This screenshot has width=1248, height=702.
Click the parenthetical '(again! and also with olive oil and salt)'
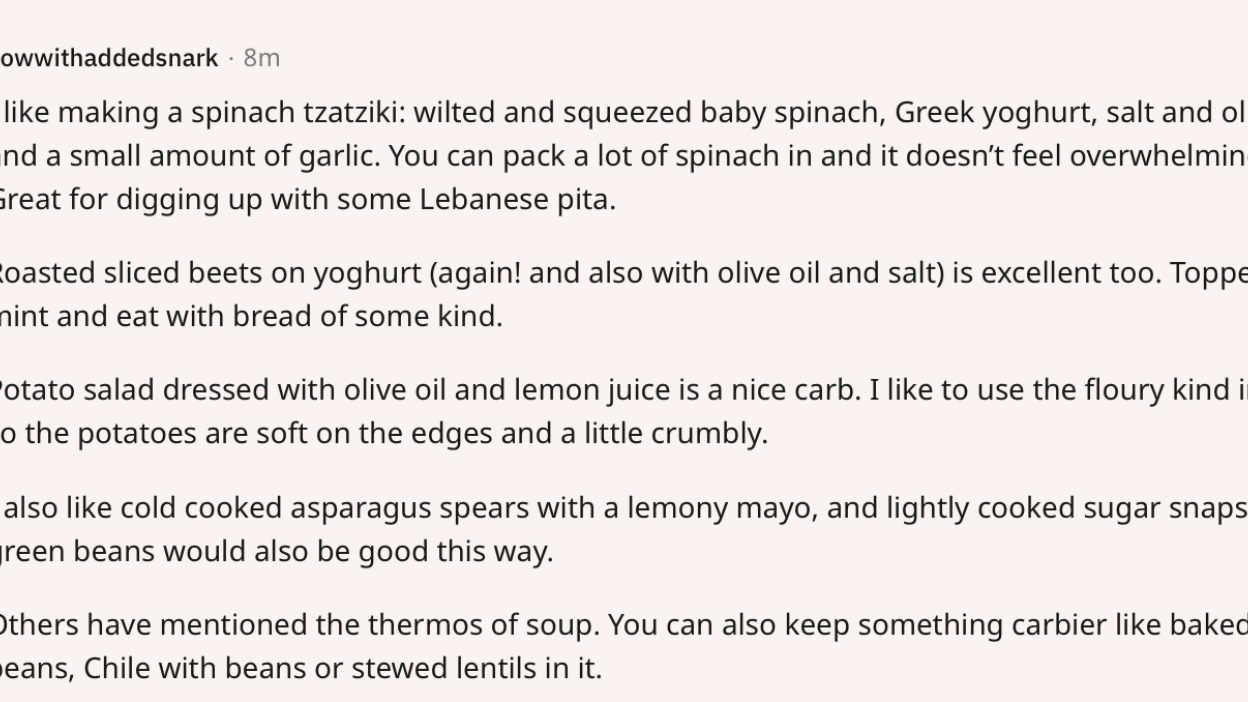[x=685, y=273]
